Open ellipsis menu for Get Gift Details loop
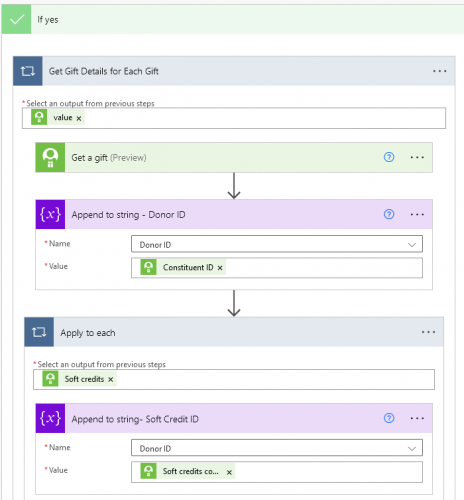The width and height of the screenshot is (464, 500). [x=439, y=71]
